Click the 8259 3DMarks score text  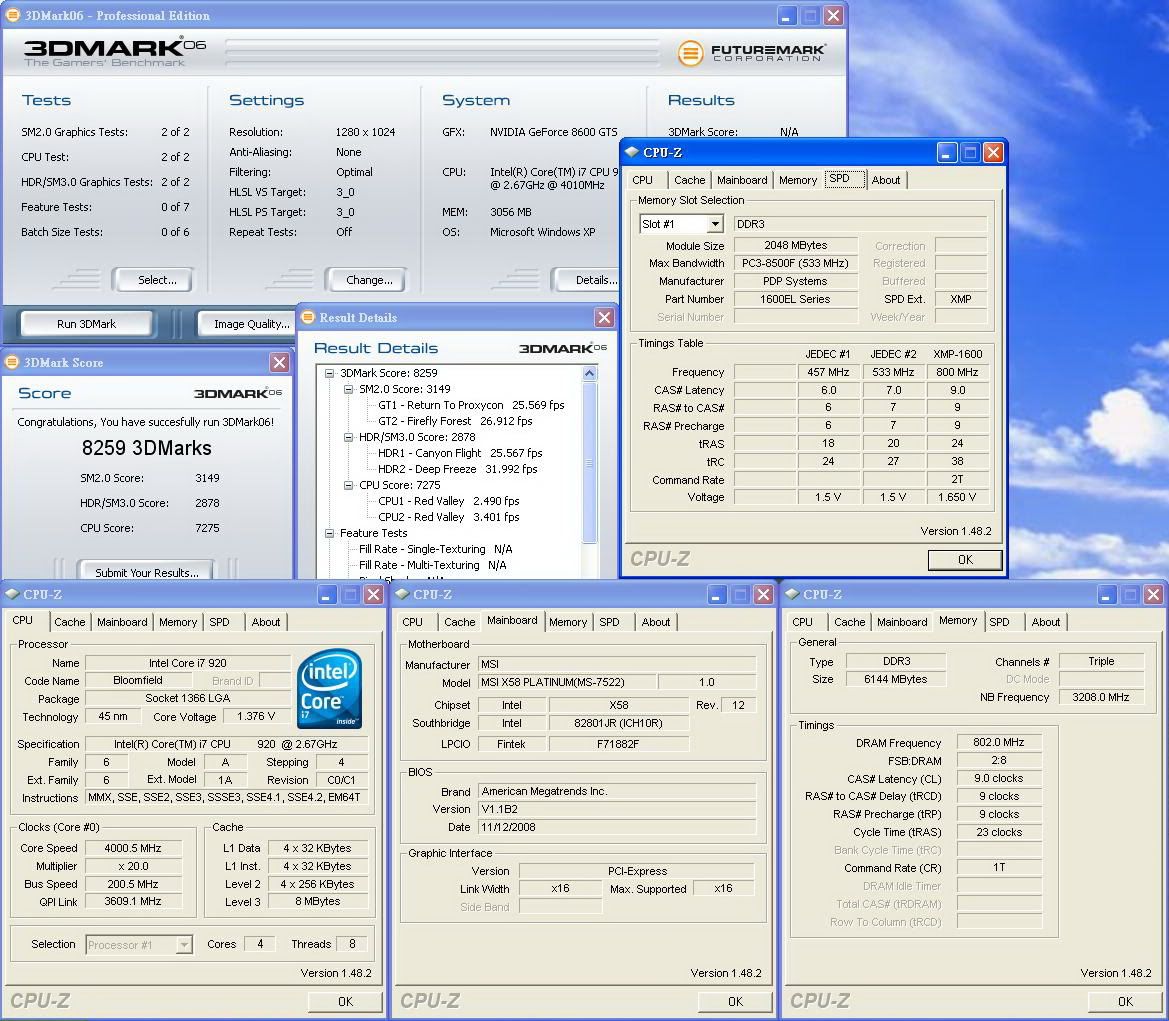[x=147, y=447]
